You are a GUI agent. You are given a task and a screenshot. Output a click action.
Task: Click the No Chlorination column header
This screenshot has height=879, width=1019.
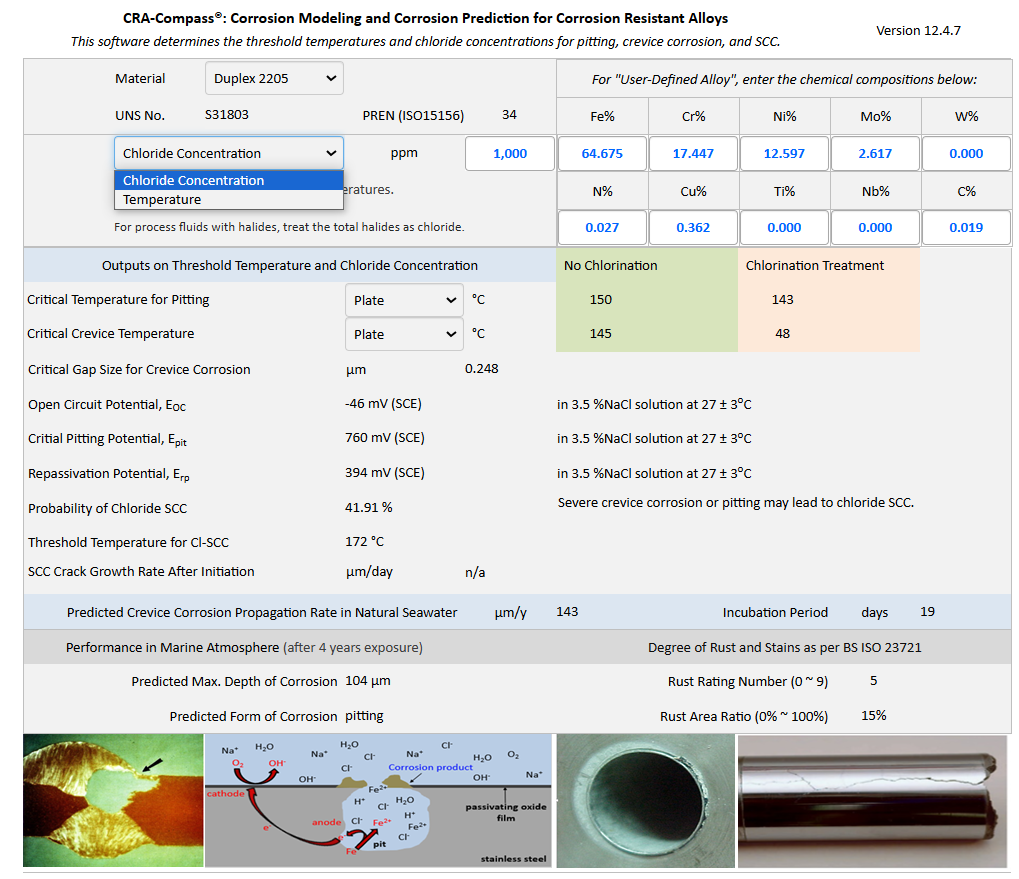(610, 266)
